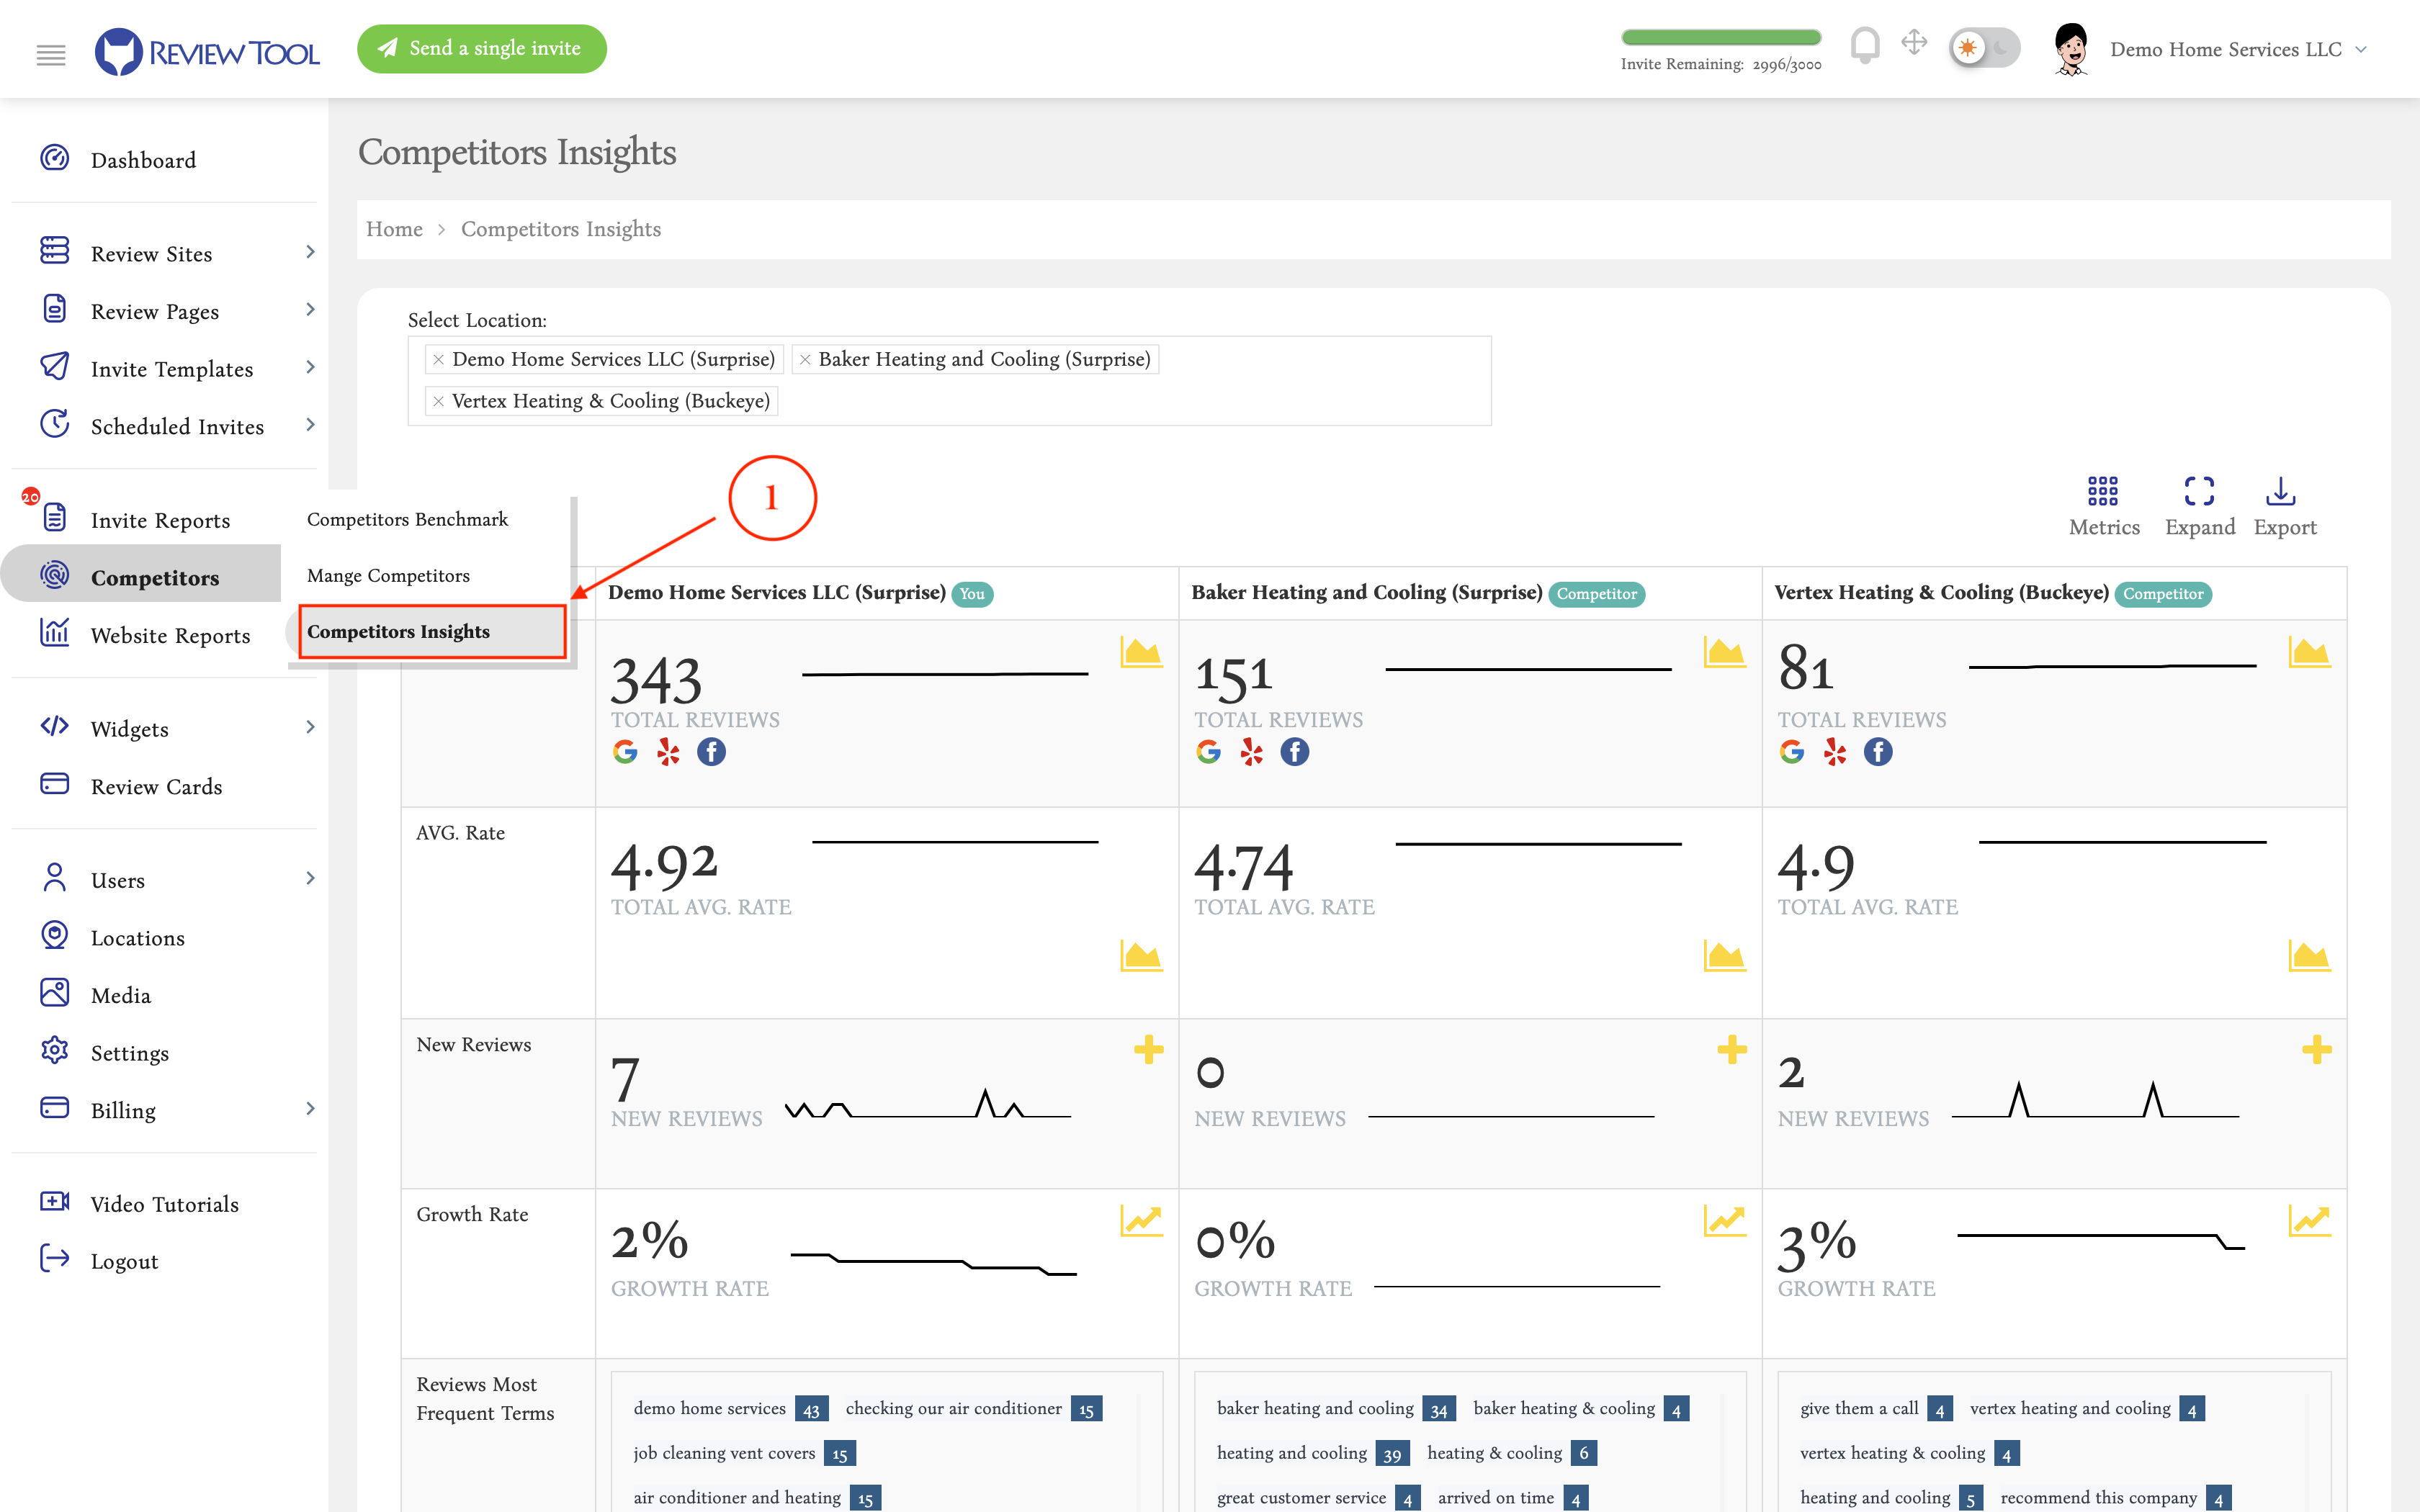Screen dimensions: 2420x1512
Task: Click the Invite Reports notification badge
Action: [31, 496]
